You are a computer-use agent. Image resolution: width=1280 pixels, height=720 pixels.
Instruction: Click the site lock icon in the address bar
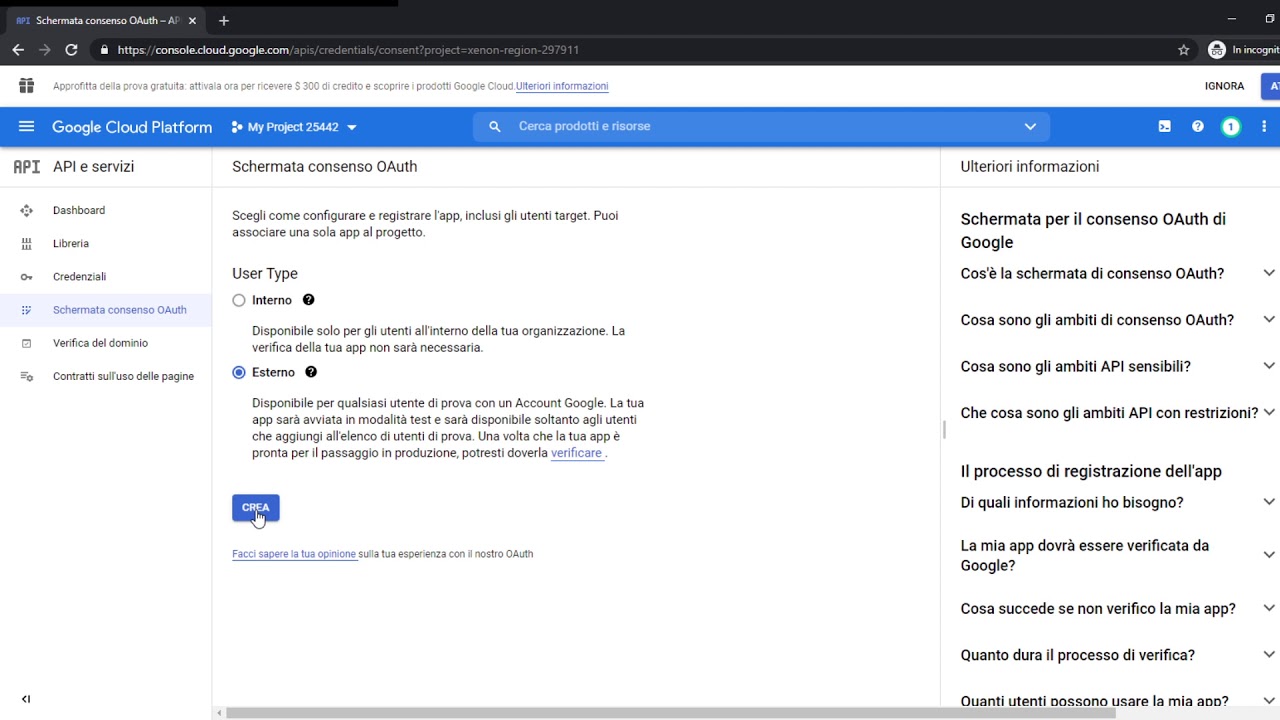104,50
